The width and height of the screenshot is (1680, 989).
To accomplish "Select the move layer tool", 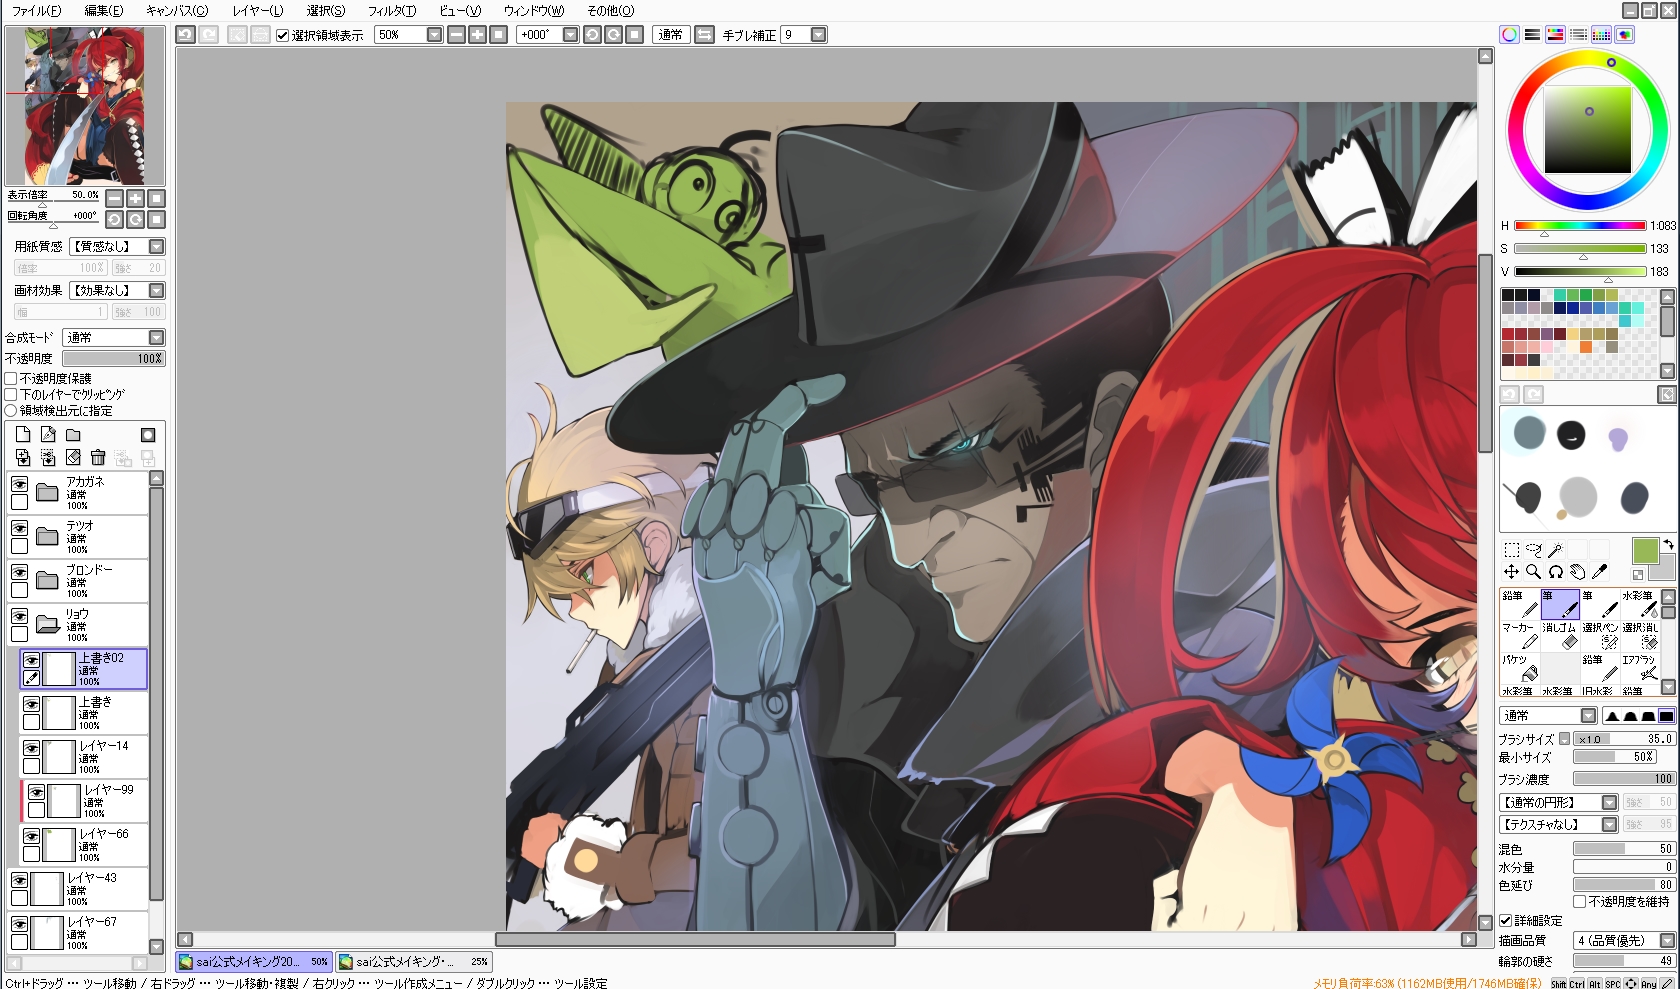I will tap(1511, 572).
